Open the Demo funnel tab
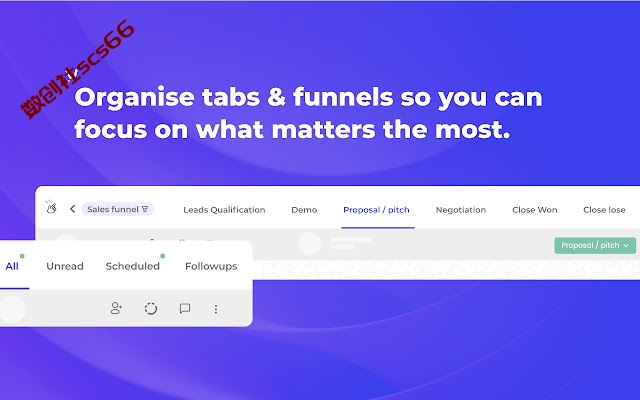Image resolution: width=640 pixels, height=400 pixels. tap(304, 210)
